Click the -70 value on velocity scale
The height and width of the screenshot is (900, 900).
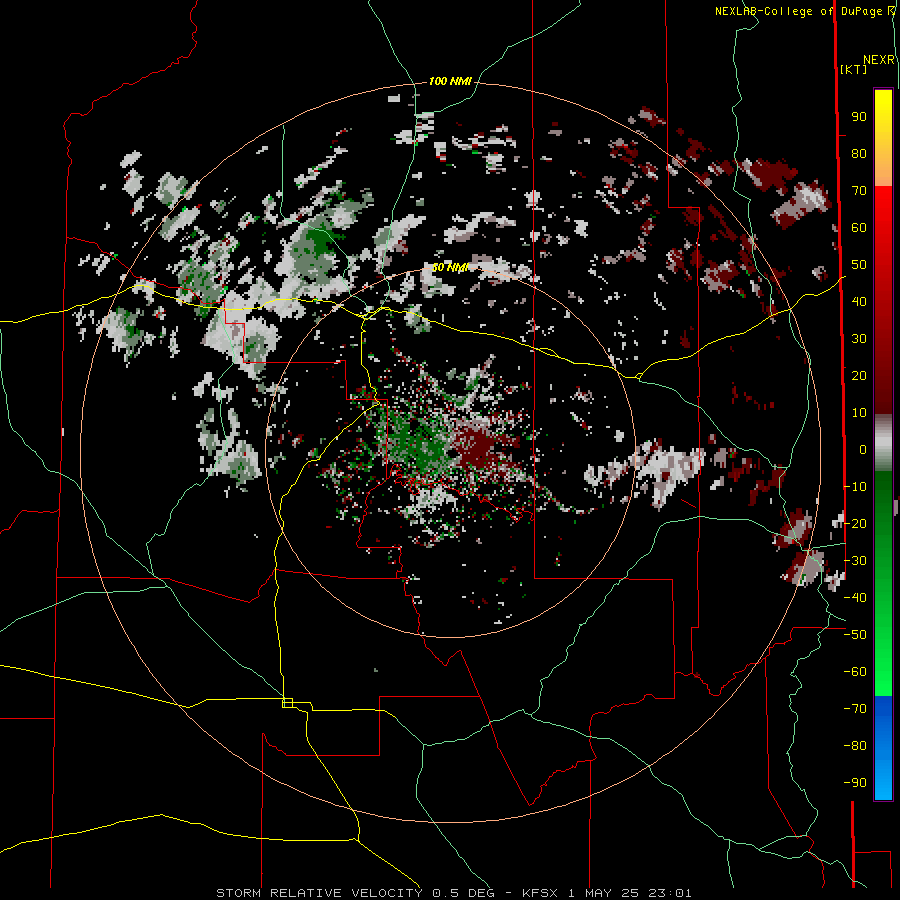[855, 709]
